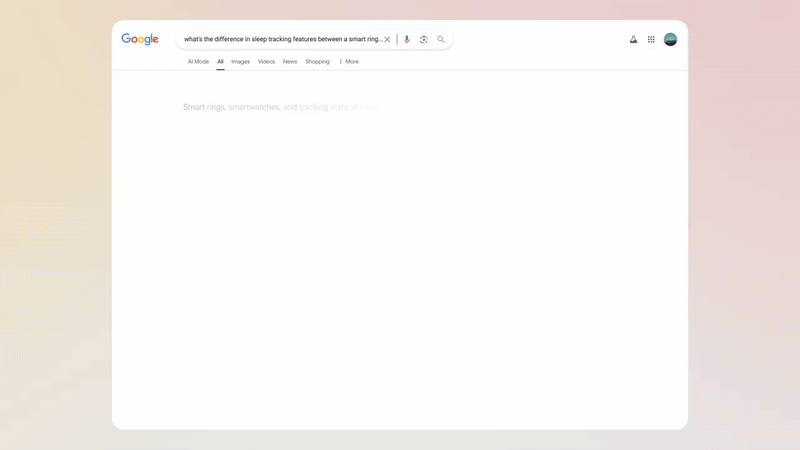800x450 pixels.
Task: Go to Google home via the logo
Action: [x=140, y=39]
